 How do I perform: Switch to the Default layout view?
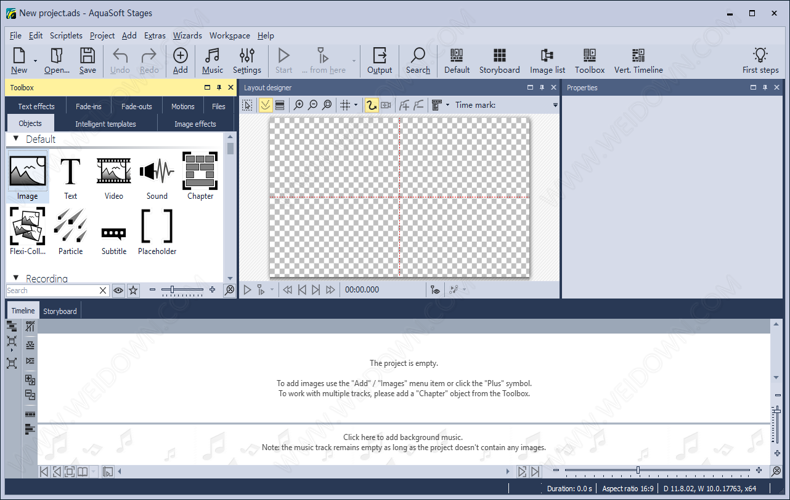click(456, 60)
